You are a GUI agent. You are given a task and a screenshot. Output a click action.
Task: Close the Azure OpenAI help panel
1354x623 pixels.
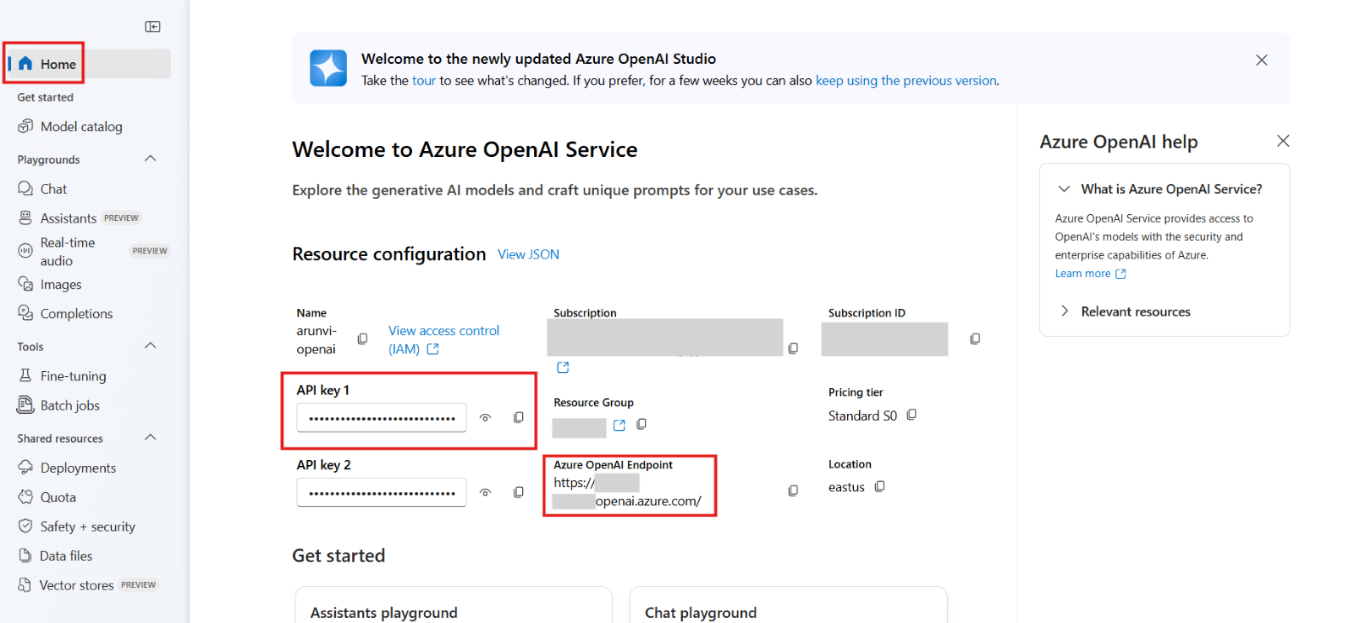coord(1283,141)
